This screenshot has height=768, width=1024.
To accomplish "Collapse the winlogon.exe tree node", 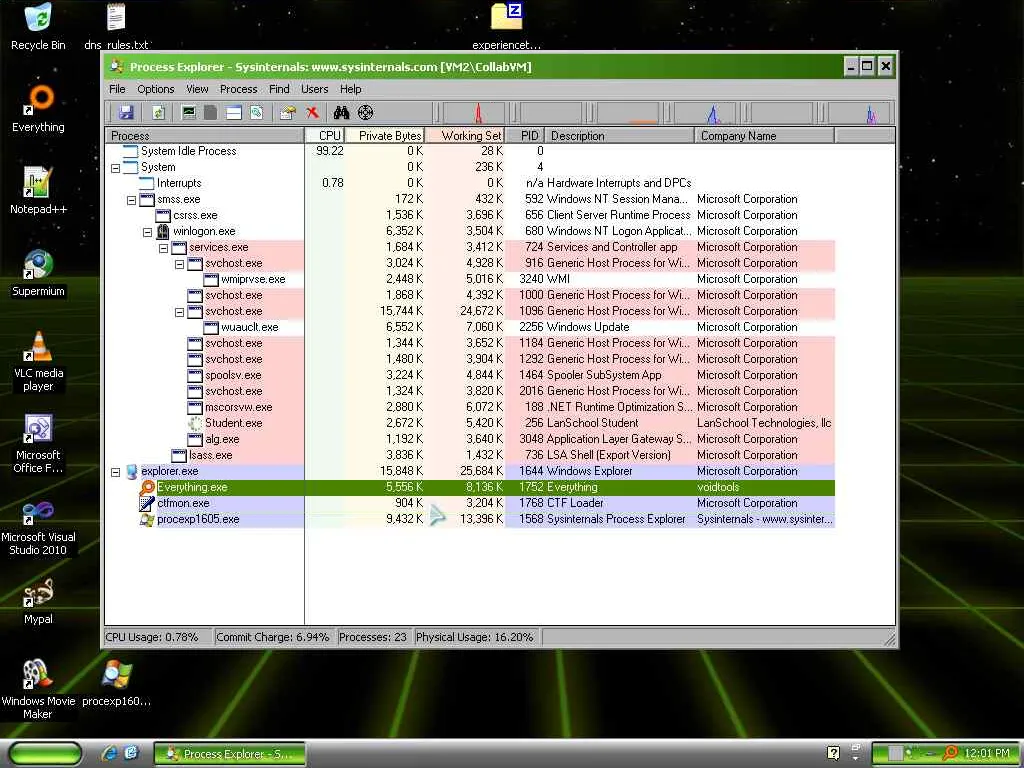I will coord(148,232).
